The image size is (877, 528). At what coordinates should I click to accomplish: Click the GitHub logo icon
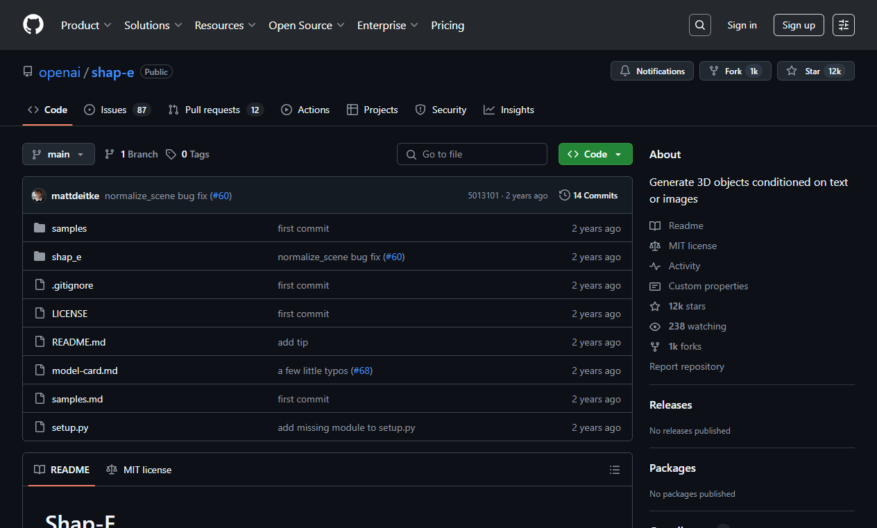pos(33,25)
